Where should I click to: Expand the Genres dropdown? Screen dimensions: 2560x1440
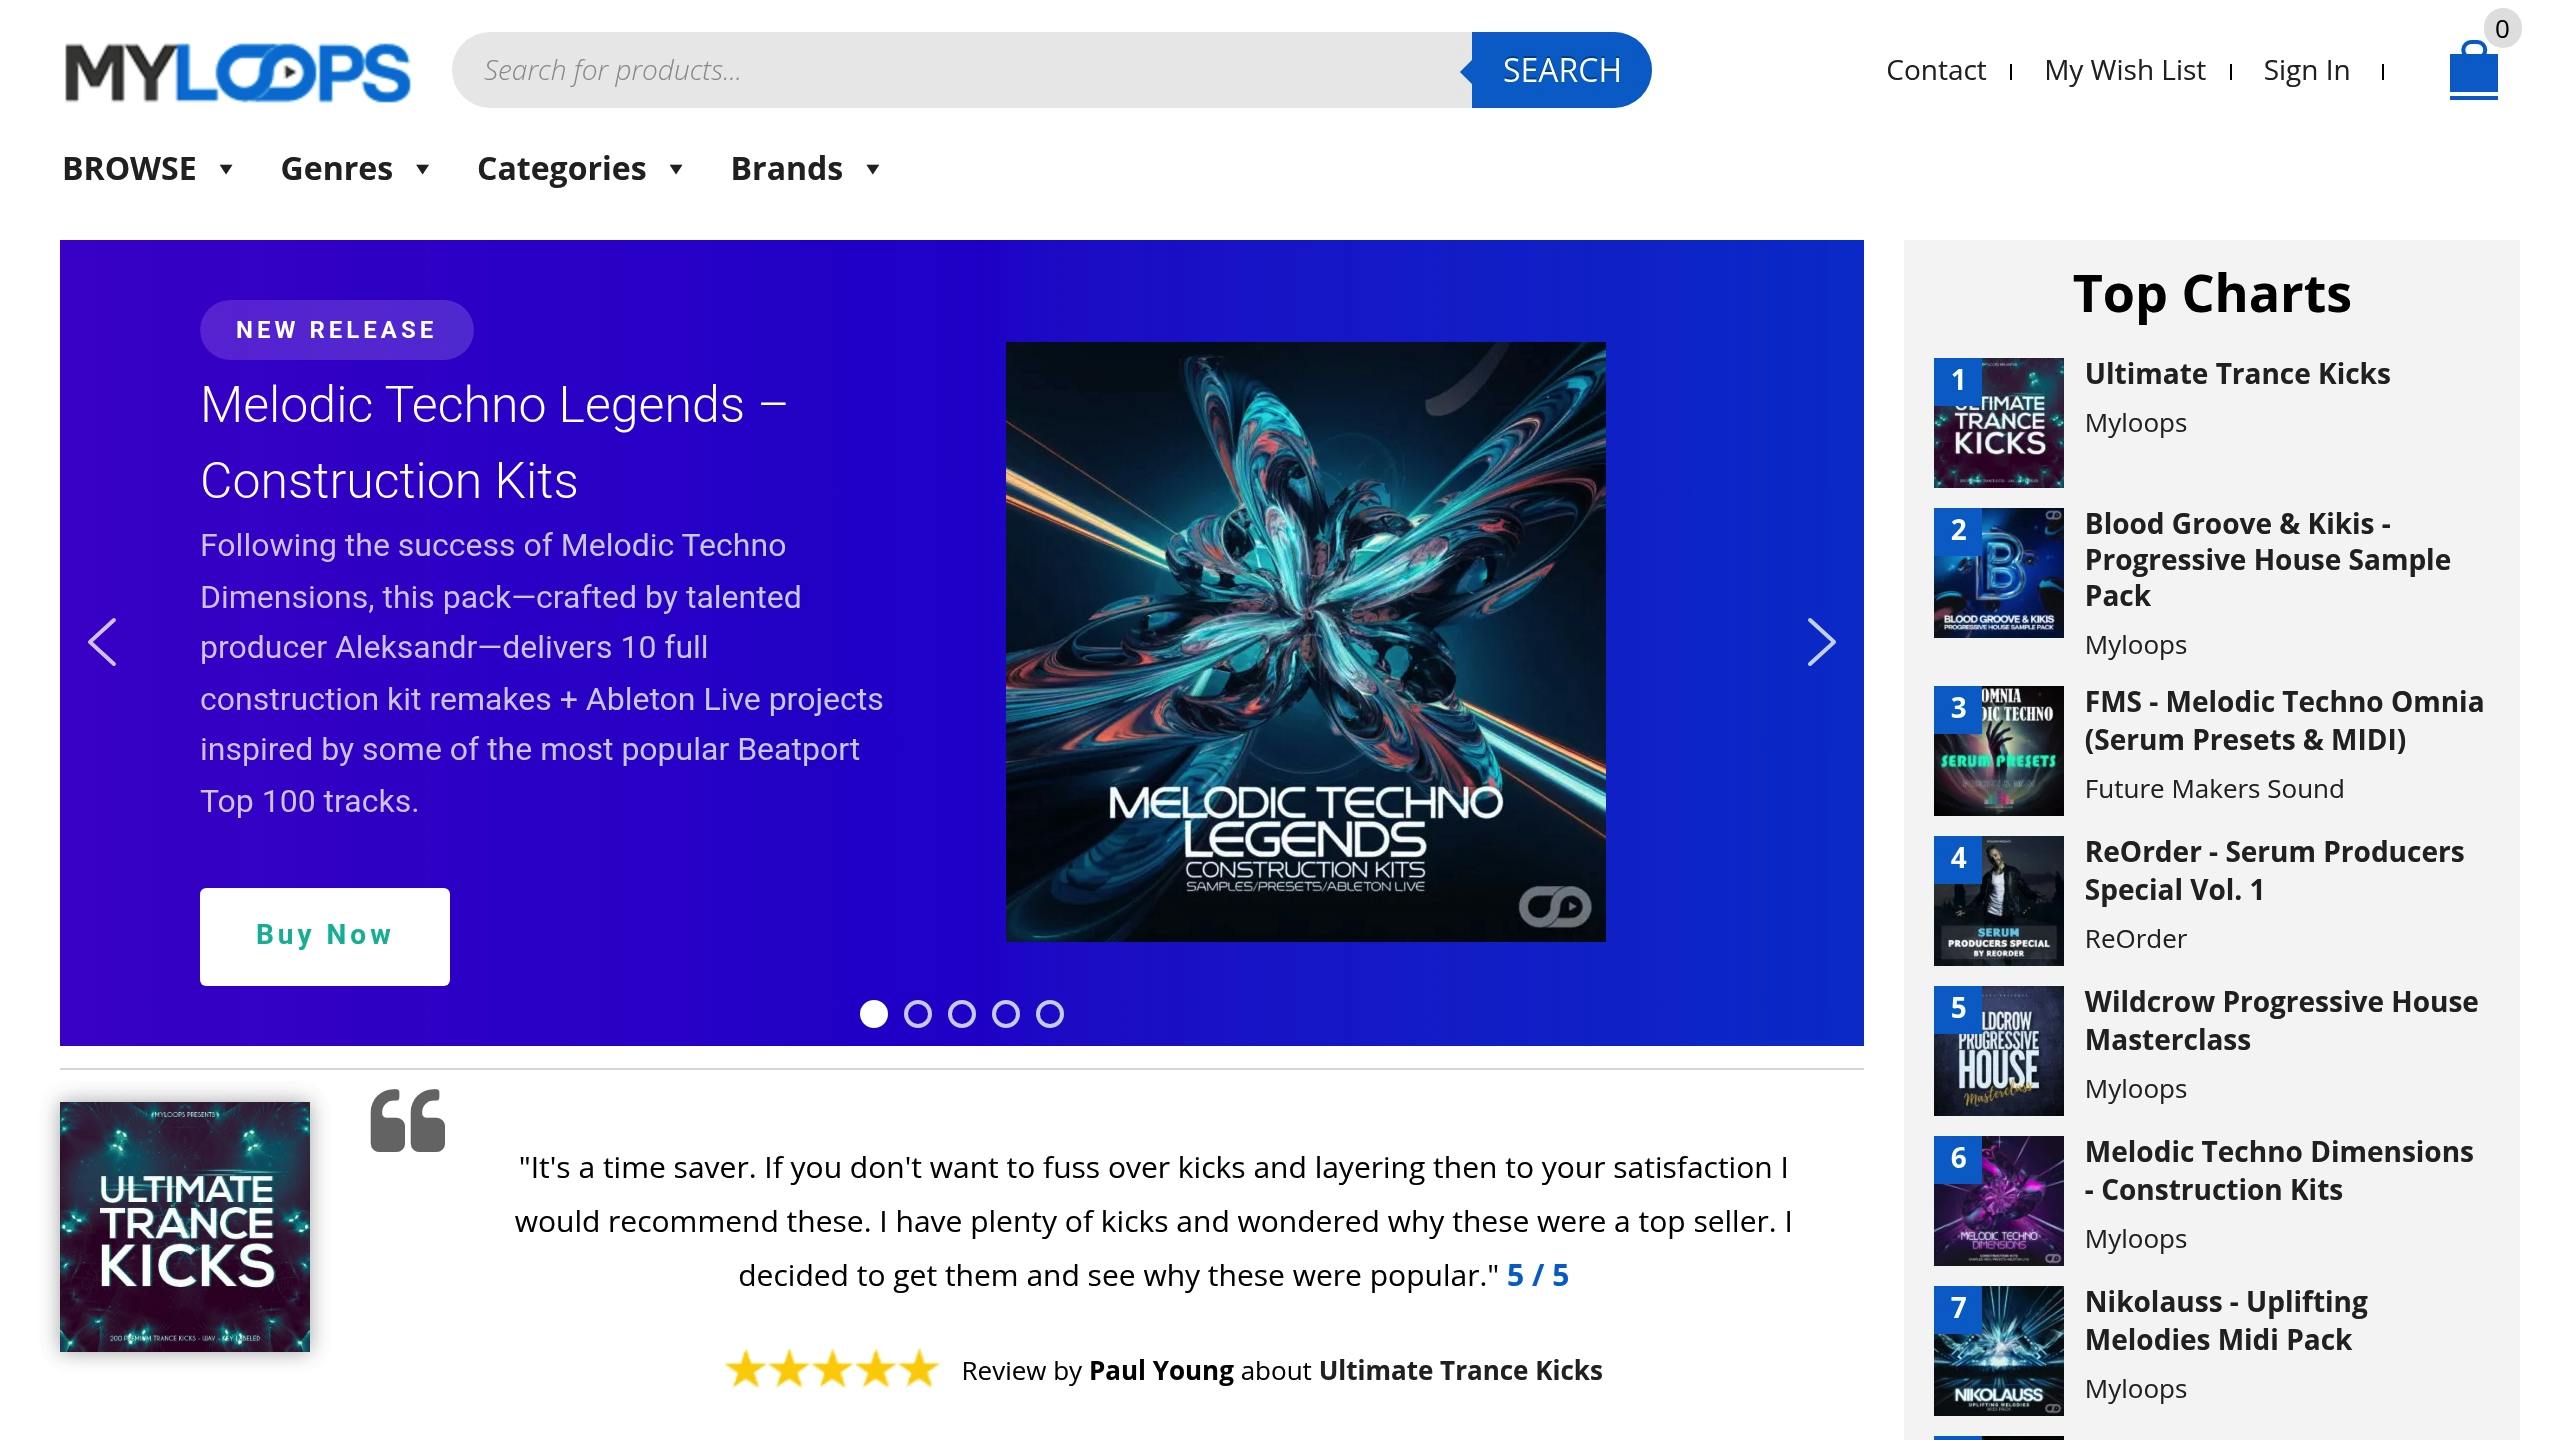(x=355, y=169)
